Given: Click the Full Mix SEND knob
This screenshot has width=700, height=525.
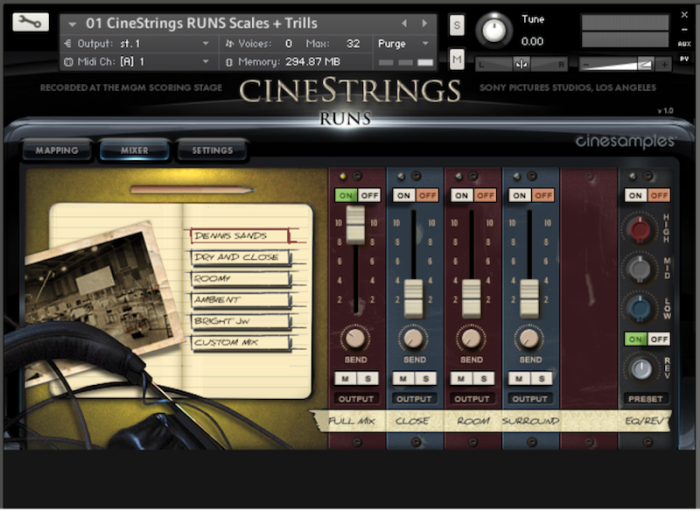Looking at the screenshot, I should [x=355, y=338].
